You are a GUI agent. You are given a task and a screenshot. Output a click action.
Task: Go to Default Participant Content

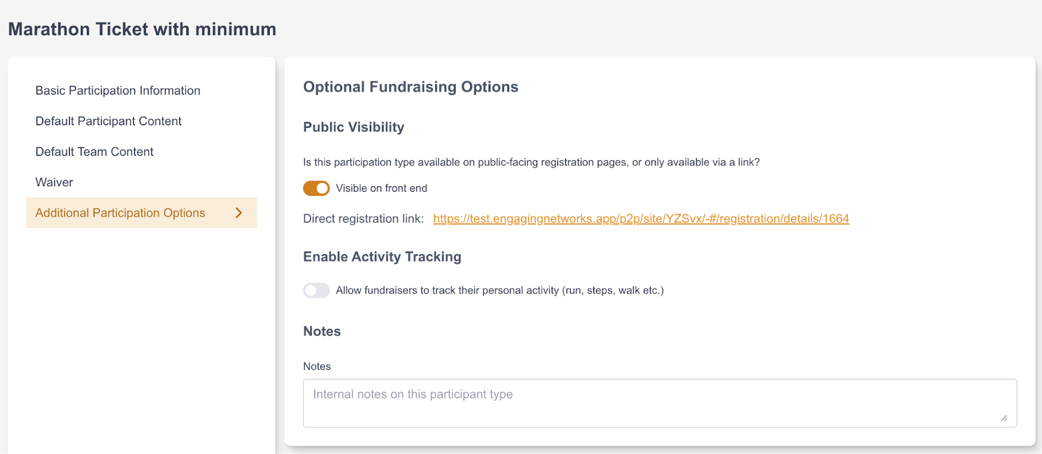[108, 121]
